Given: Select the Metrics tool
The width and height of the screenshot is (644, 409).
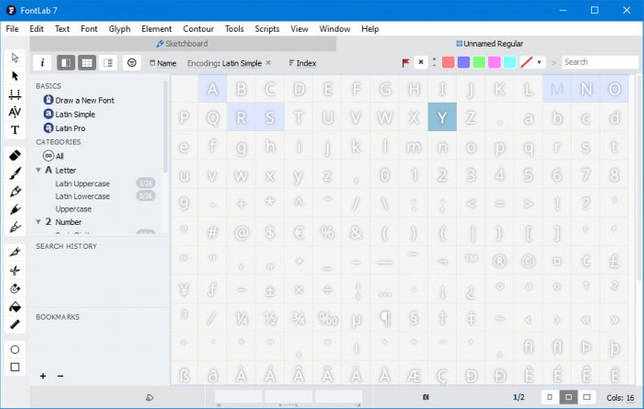Looking at the screenshot, I should [15, 95].
